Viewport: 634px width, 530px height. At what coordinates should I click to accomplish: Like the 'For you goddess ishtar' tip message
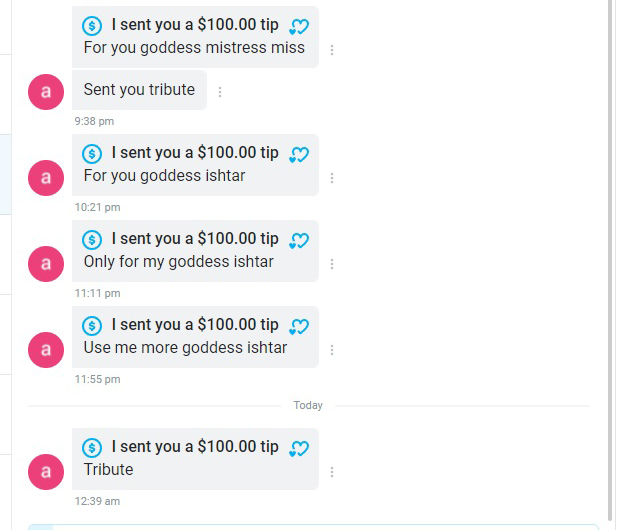pyautogui.click(x=299, y=155)
